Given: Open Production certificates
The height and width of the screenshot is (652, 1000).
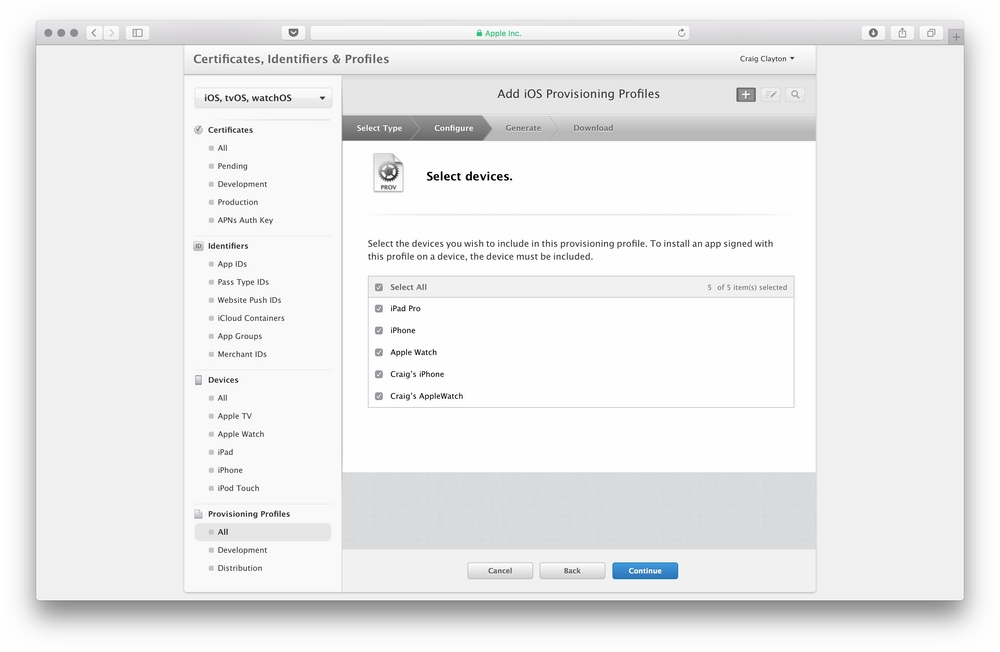Looking at the screenshot, I should coord(238,202).
